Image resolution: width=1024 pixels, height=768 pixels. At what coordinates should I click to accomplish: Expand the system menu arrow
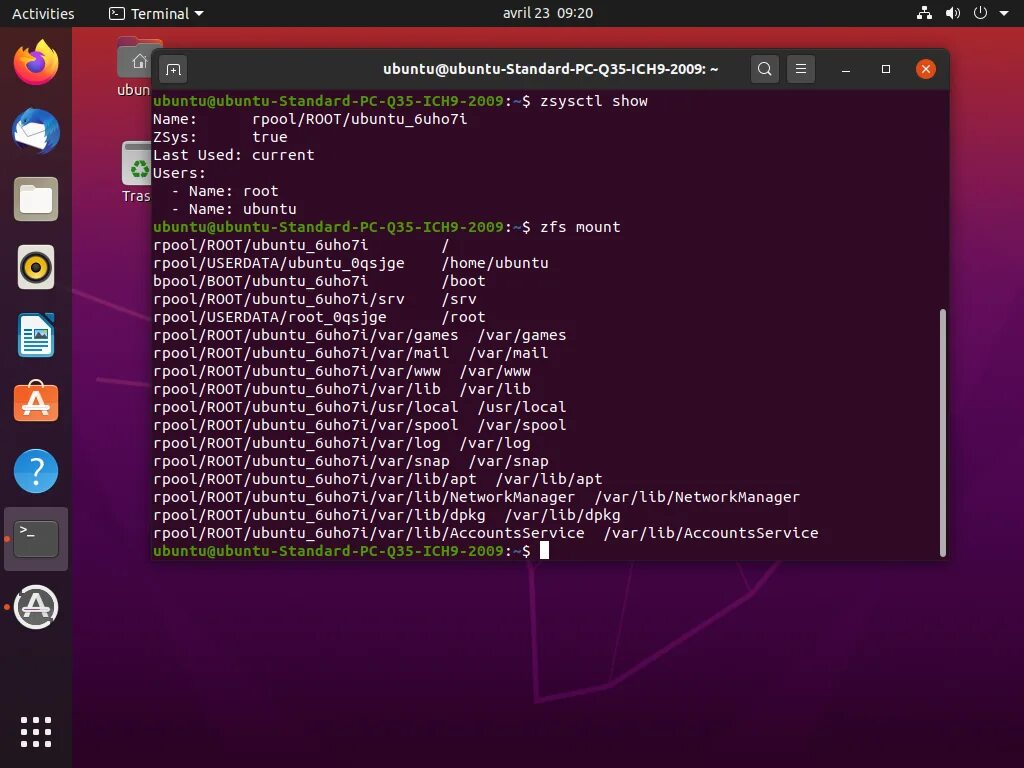(1004, 13)
